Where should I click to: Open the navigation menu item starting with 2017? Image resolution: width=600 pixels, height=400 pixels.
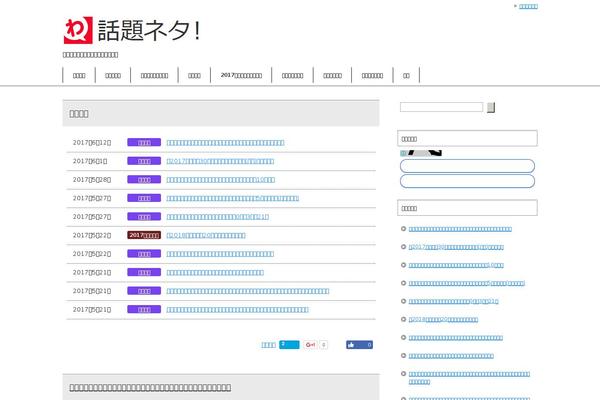(241, 75)
